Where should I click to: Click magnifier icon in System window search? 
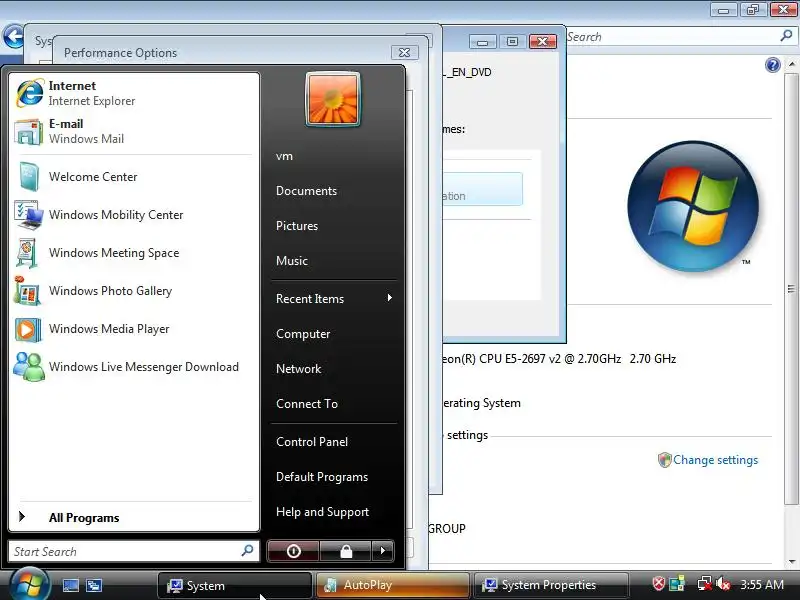(786, 36)
